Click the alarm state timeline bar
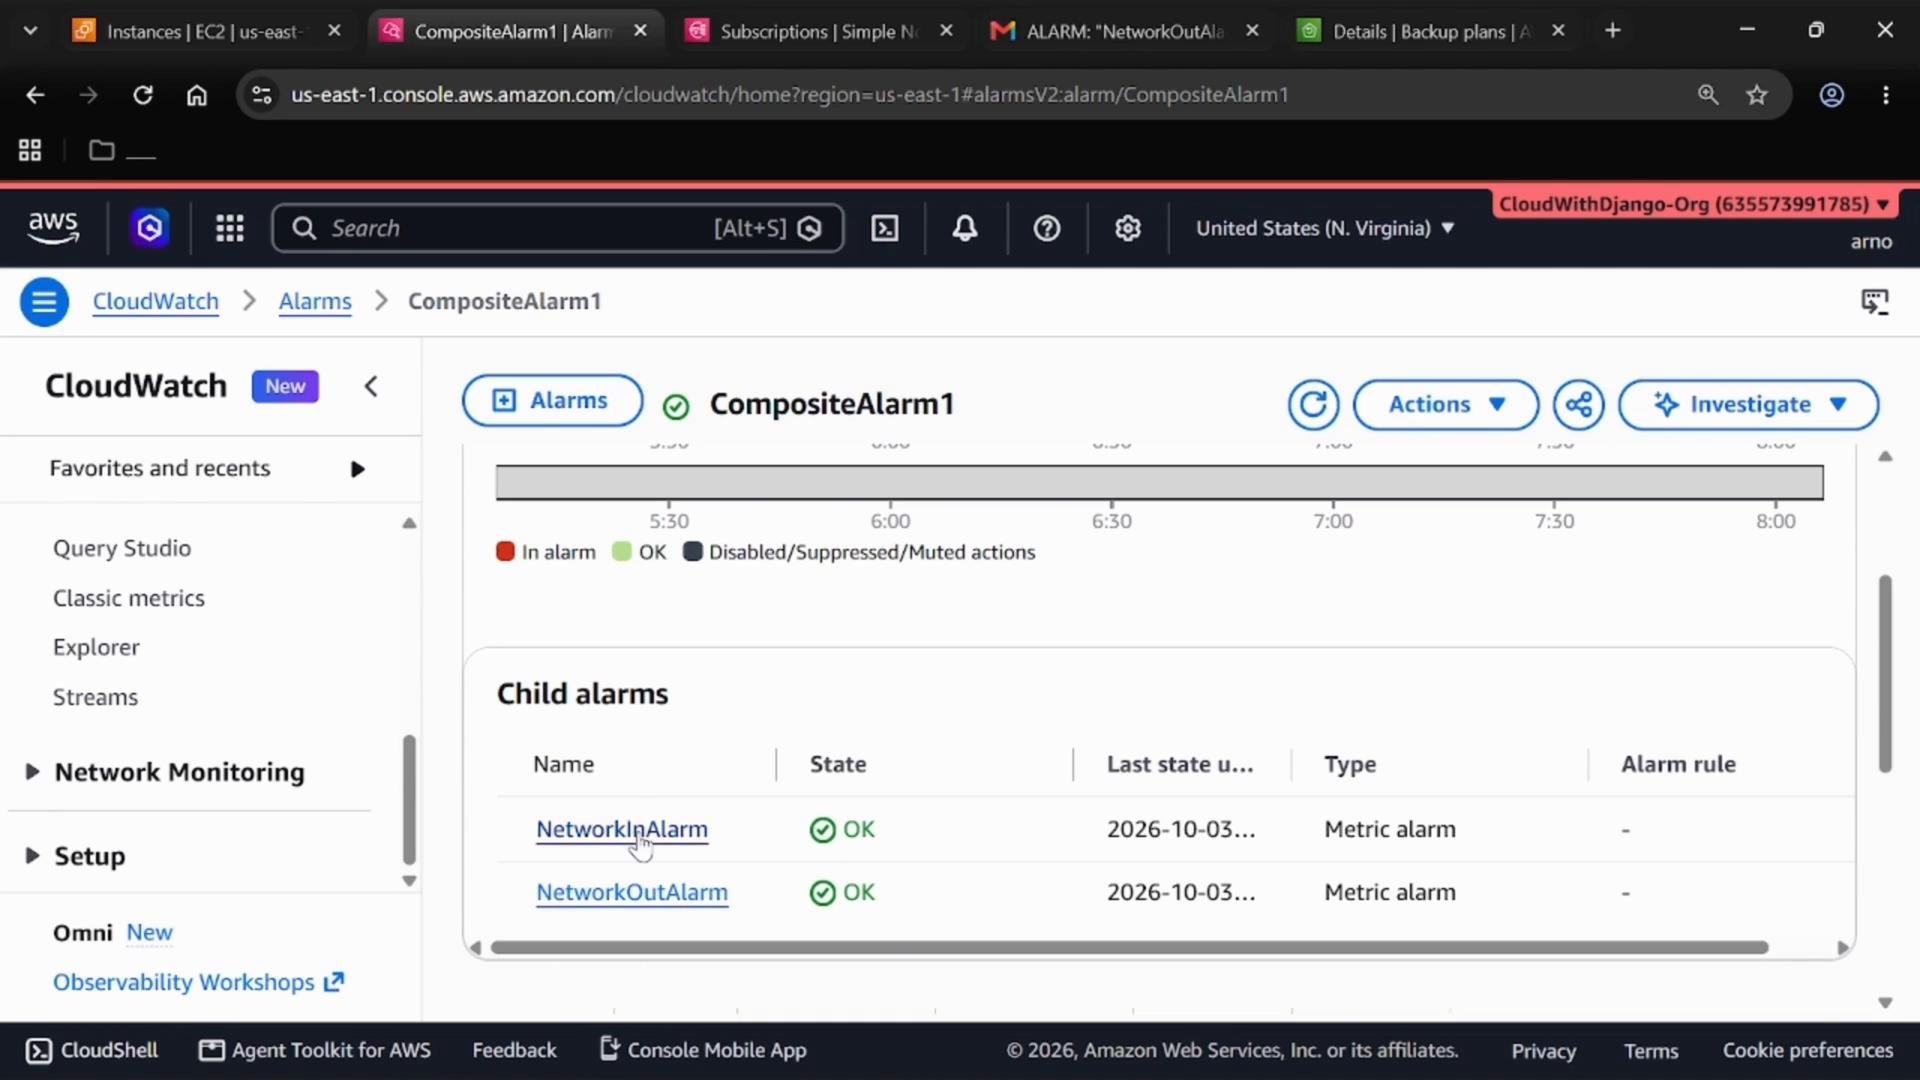 tap(1159, 482)
